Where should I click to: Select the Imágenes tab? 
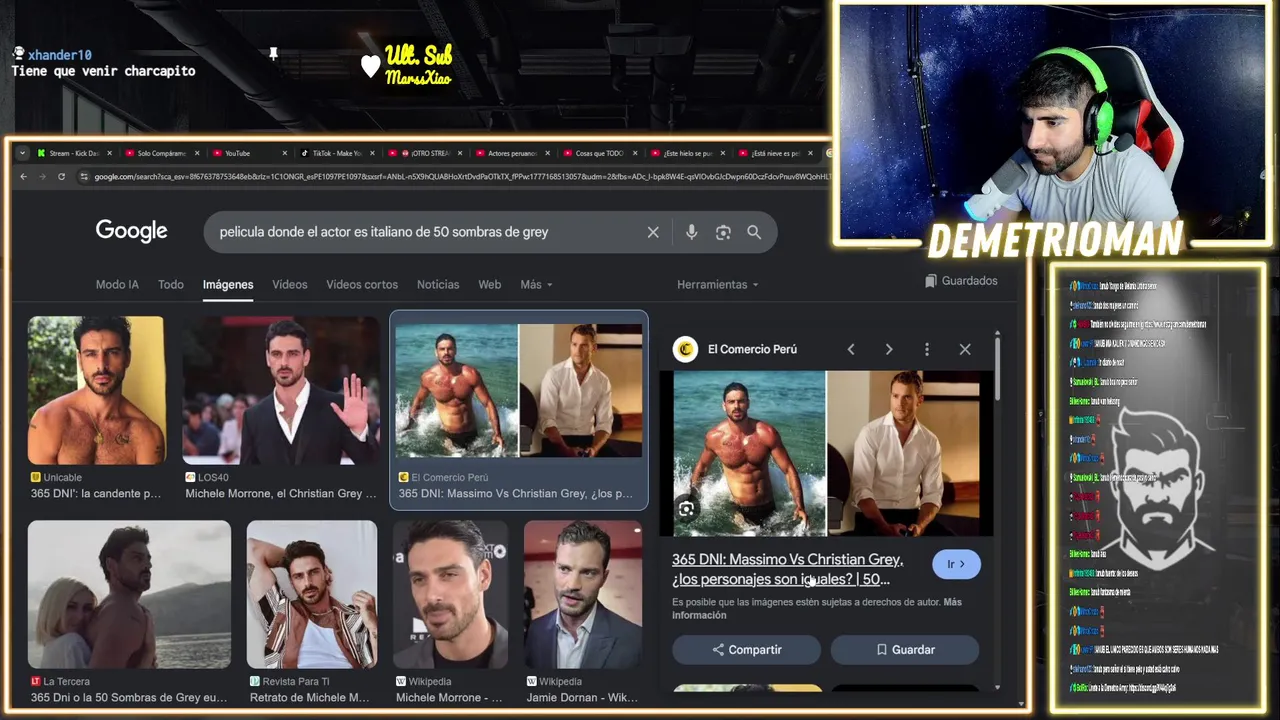coord(228,285)
